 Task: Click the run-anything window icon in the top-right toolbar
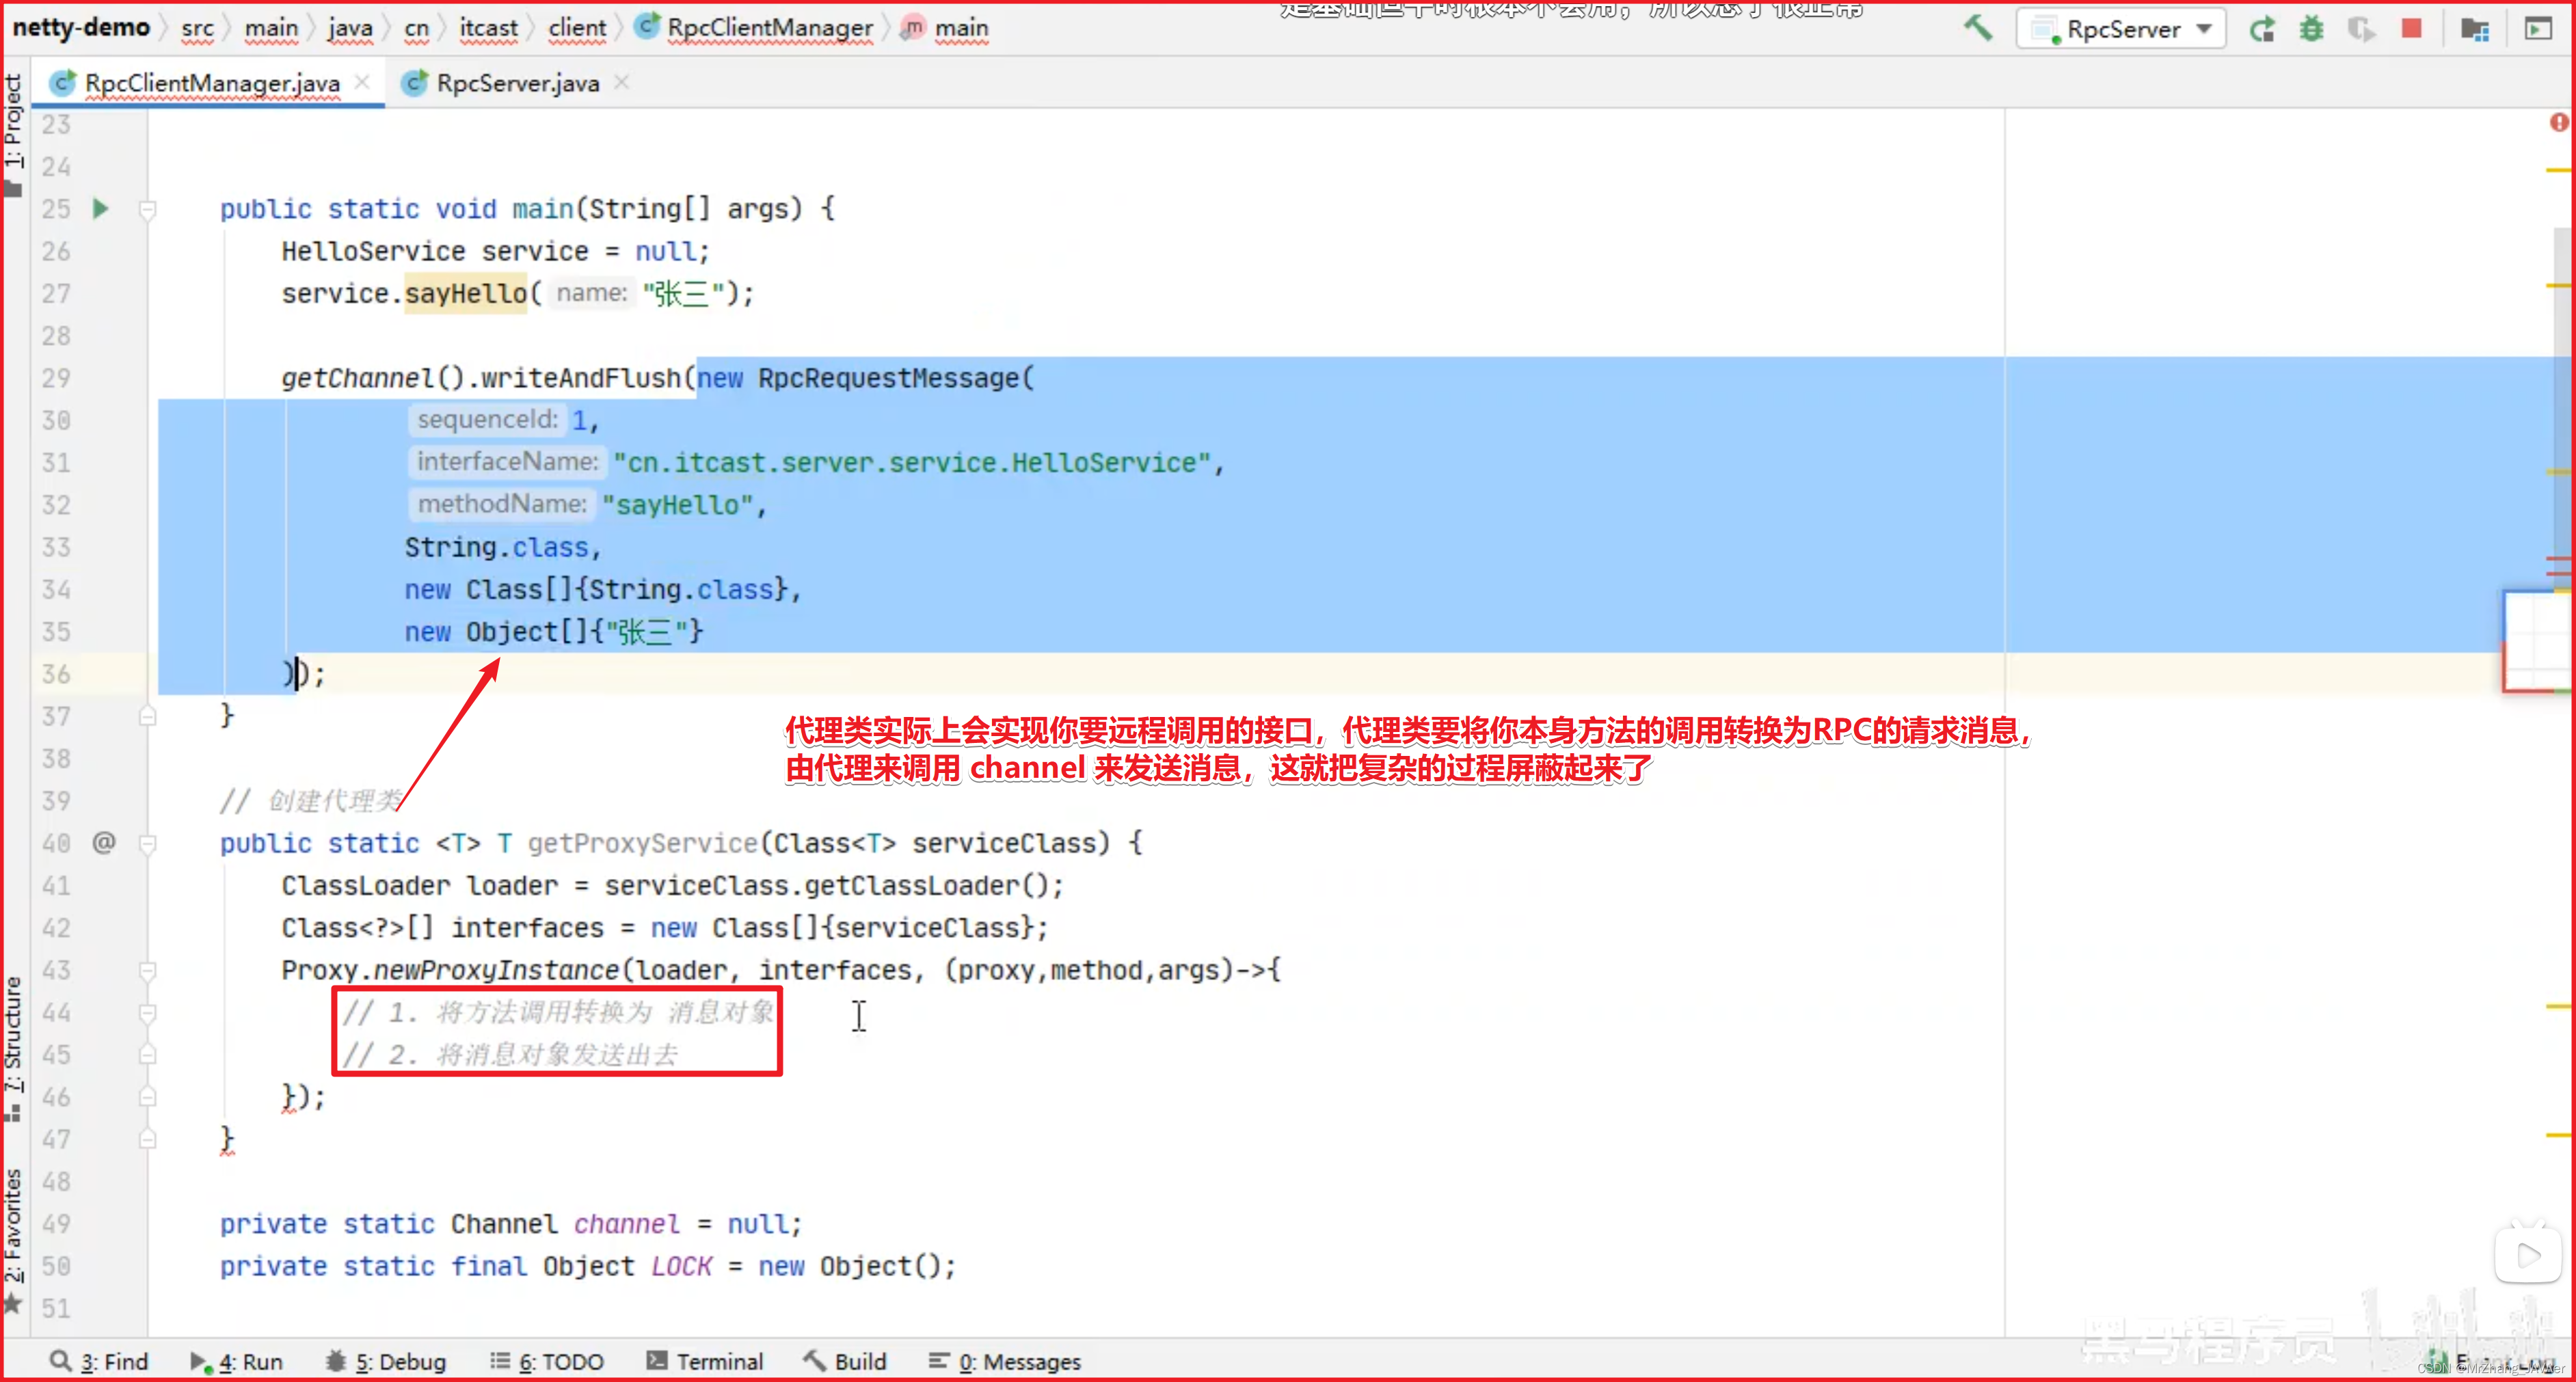(x=2538, y=29)
